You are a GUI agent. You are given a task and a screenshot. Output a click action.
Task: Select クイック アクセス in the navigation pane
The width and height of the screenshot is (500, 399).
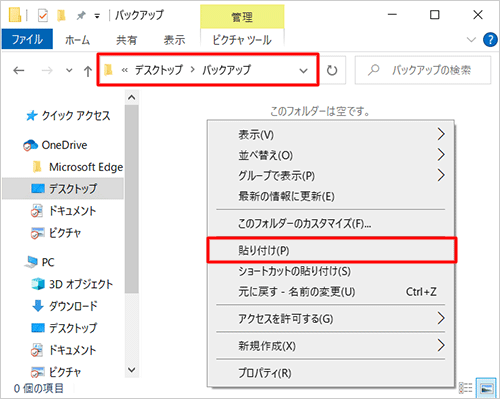tap(76, 116)
